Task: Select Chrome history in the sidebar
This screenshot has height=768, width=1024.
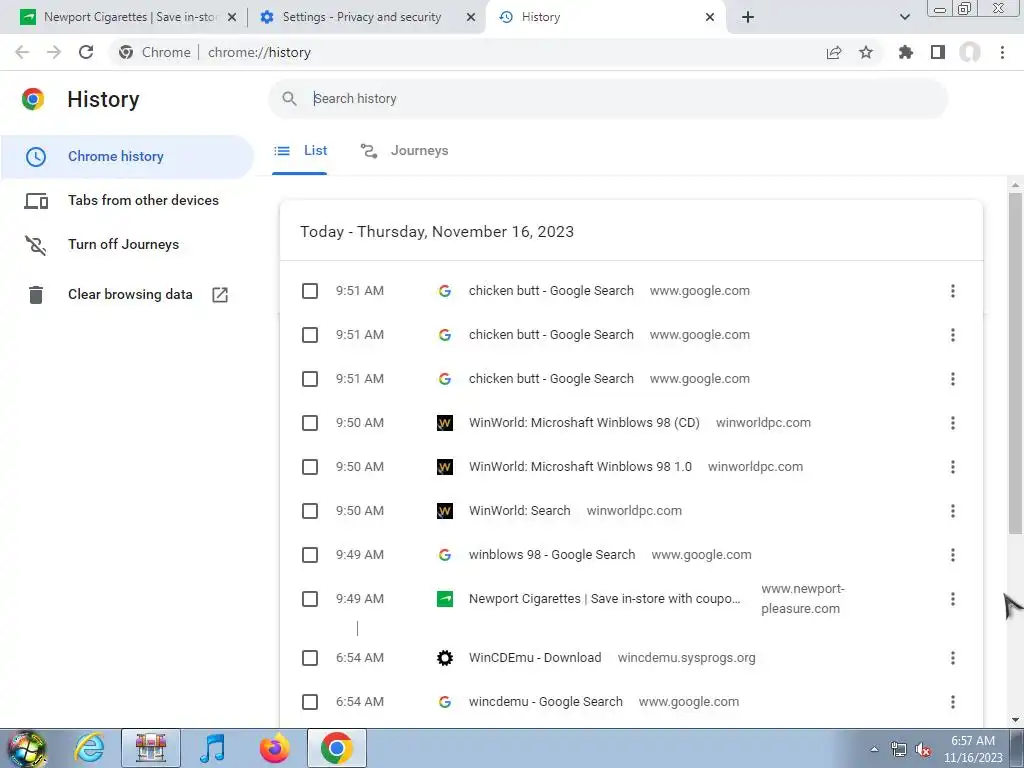Action: click(127, 157)
